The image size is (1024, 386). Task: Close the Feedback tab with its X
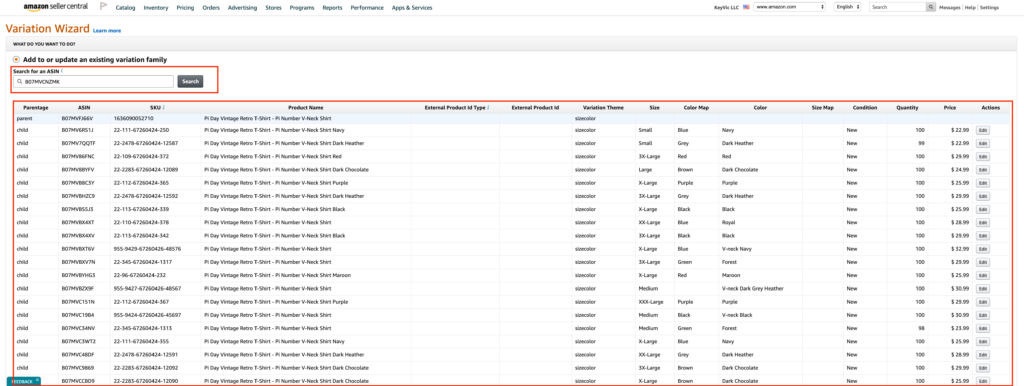coord(37,380)
